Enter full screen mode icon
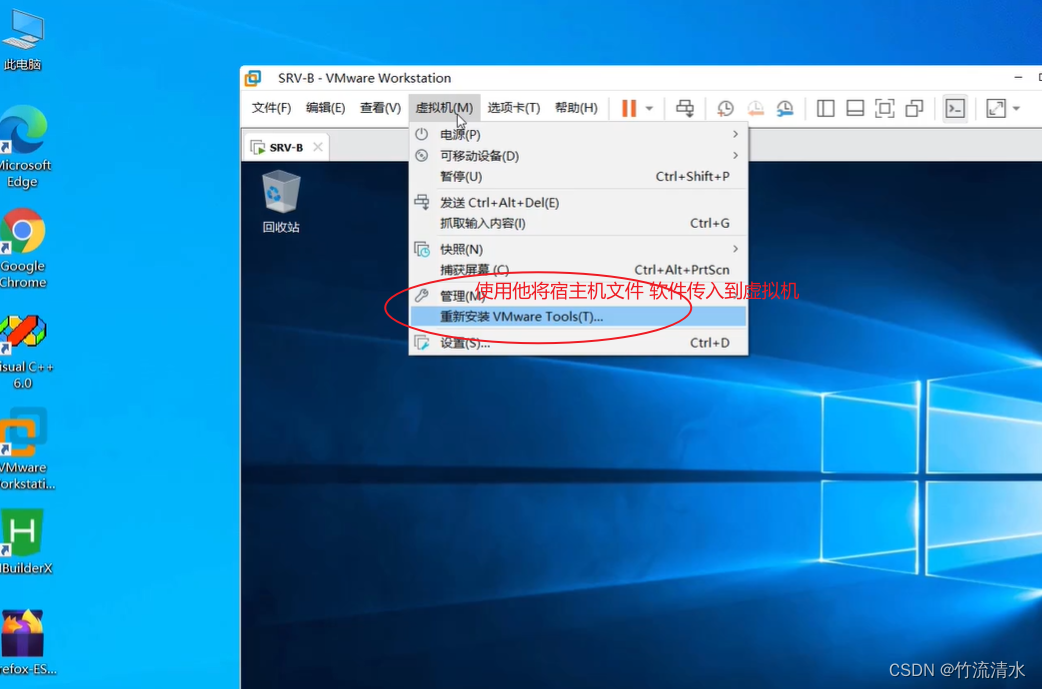Image resolution: width=1042 pixels, height=689 pixels. point(885,108)
